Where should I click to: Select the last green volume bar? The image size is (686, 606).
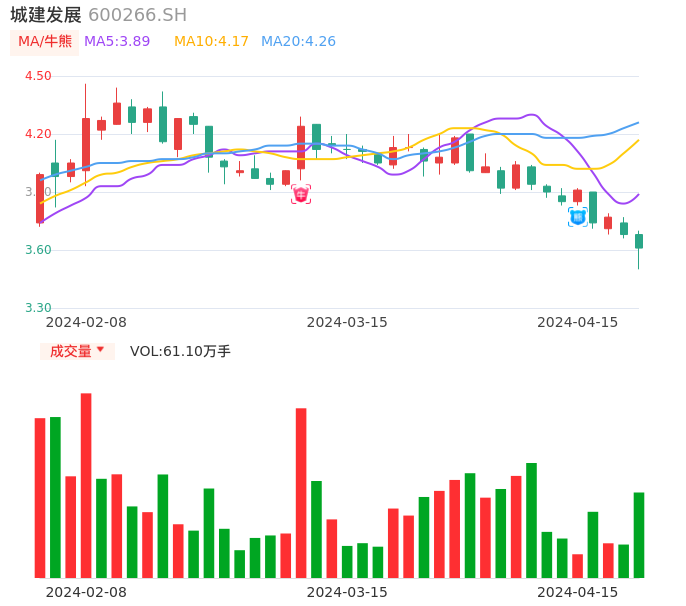point(639,535)
